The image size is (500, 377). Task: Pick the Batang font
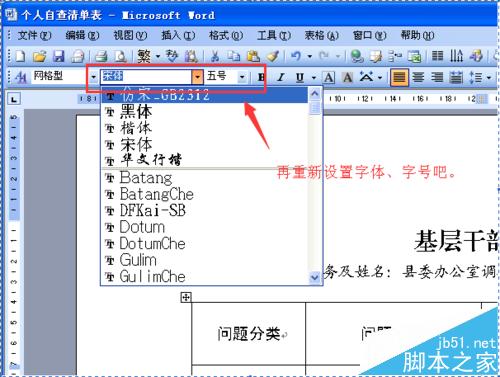[x=204, y=178]
